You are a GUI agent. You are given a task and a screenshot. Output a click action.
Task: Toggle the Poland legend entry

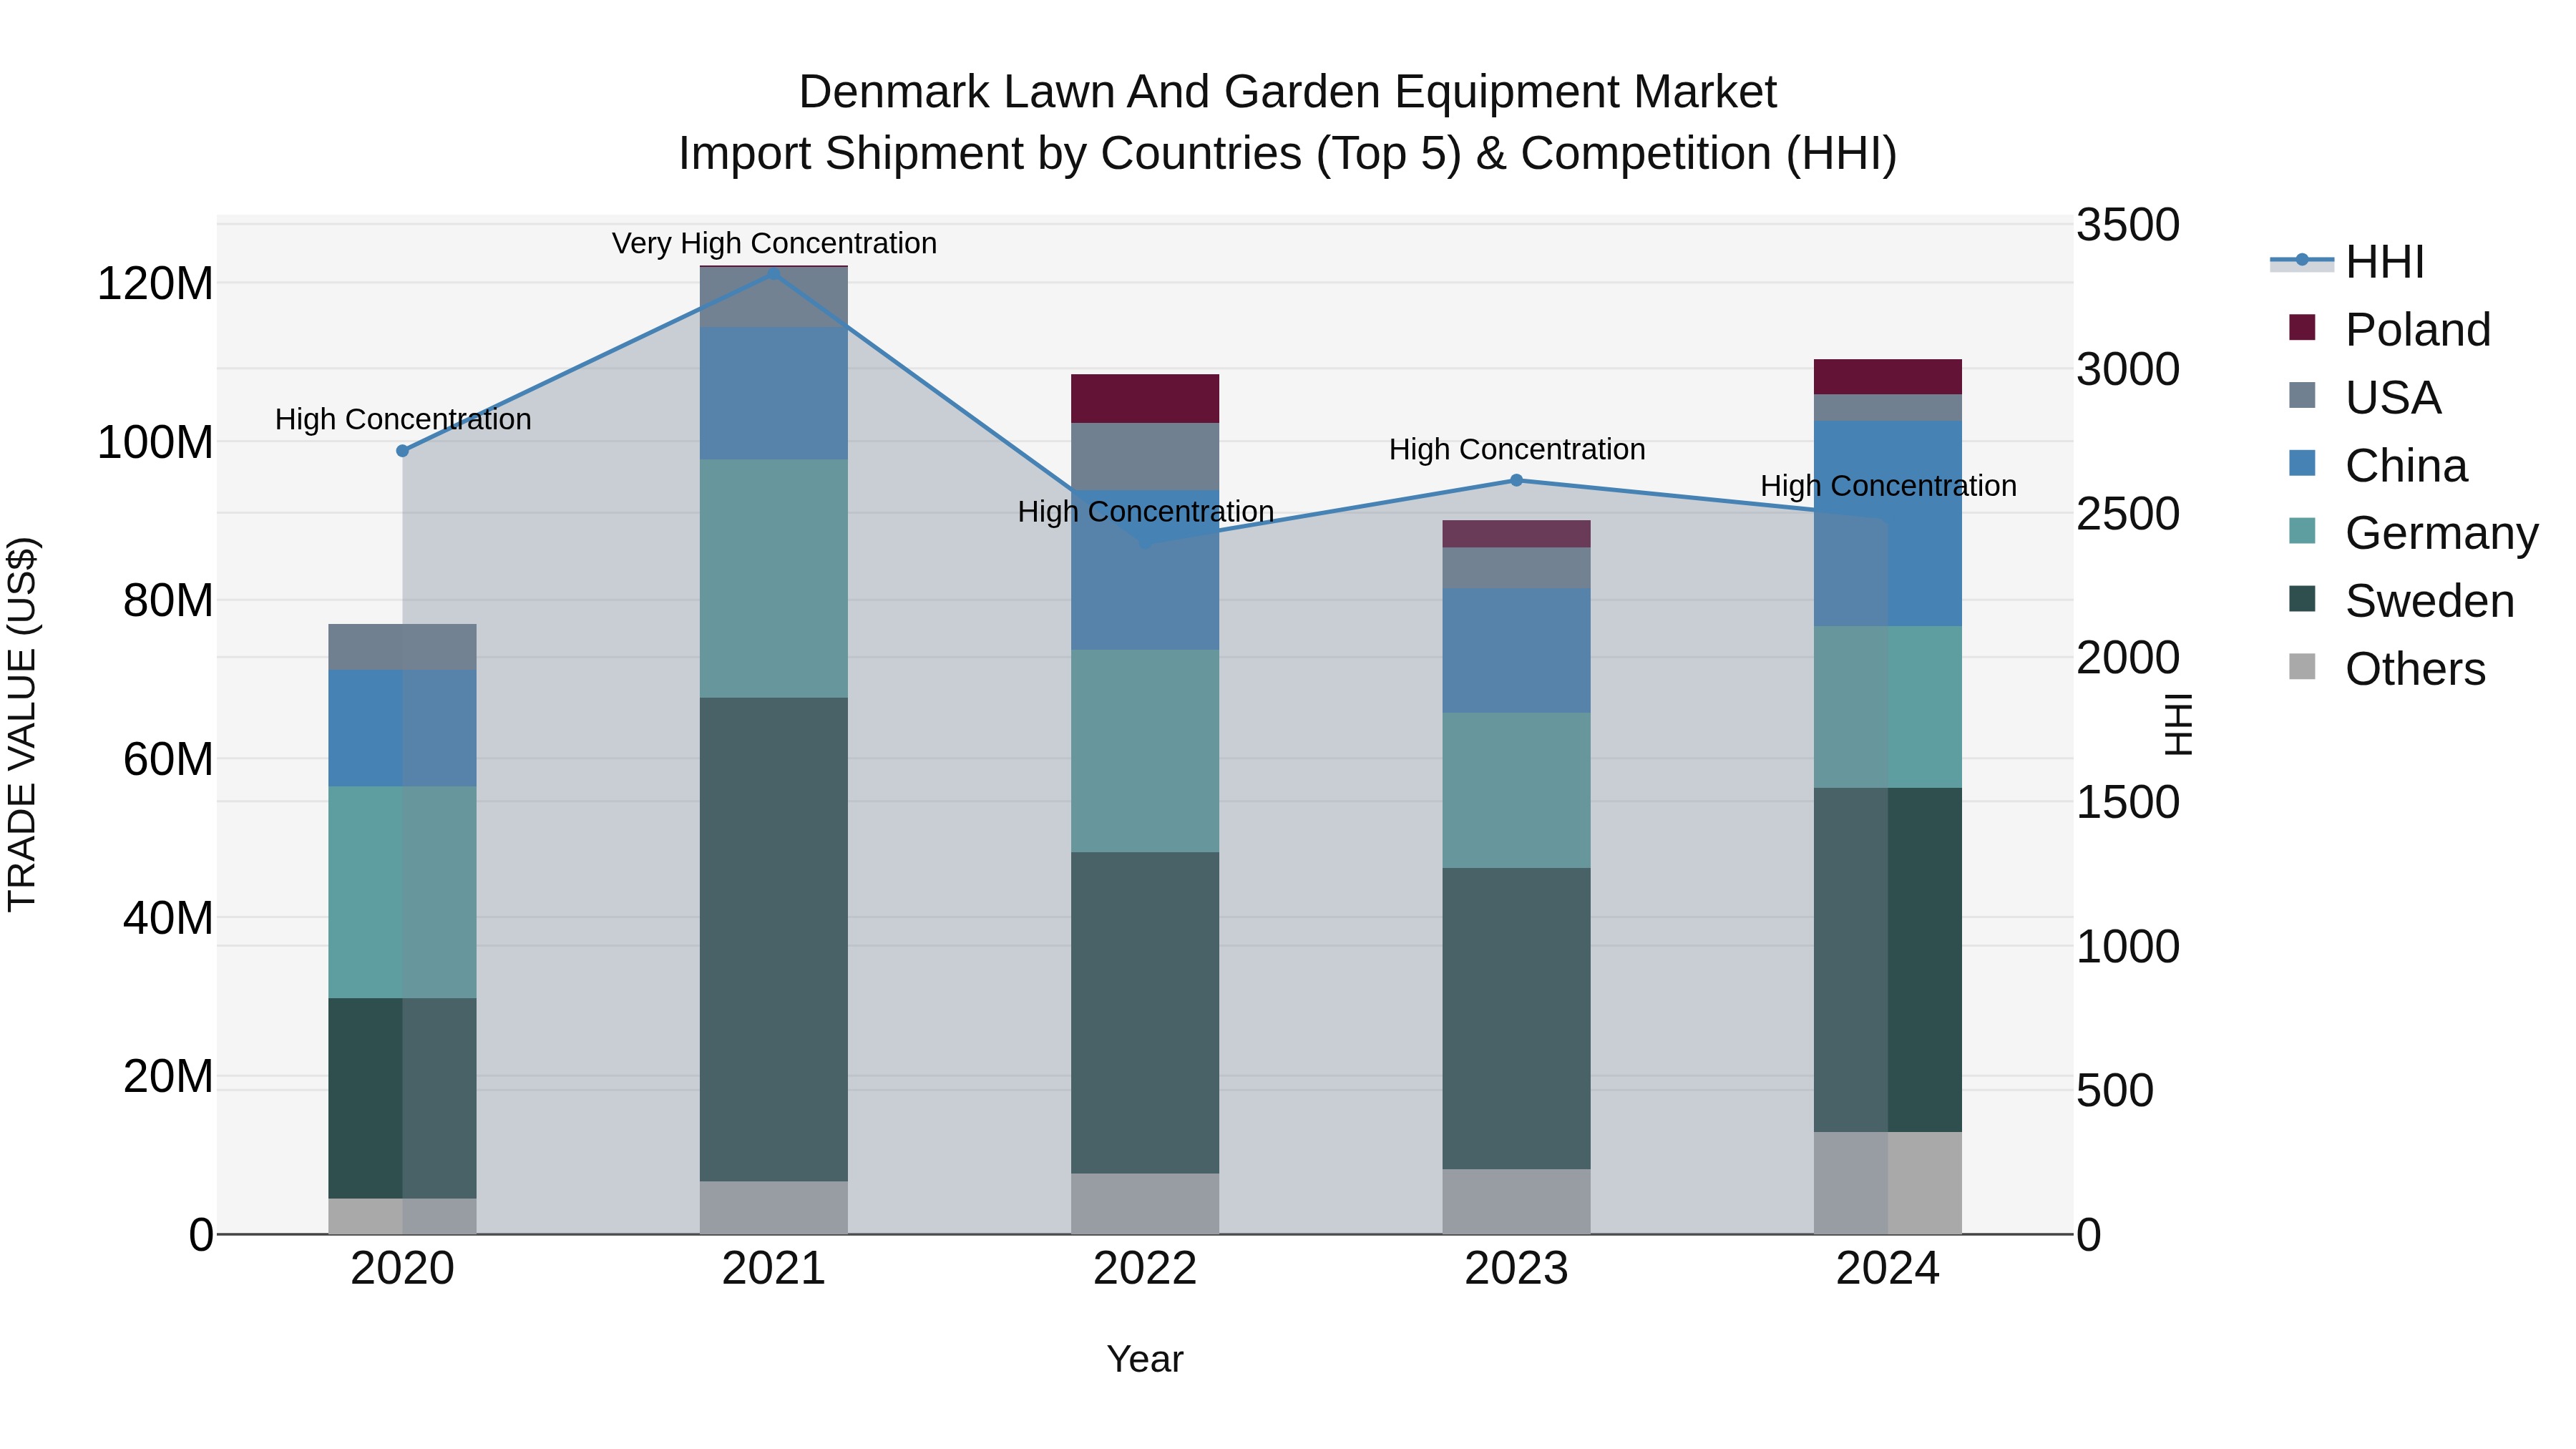(2390, 329)
